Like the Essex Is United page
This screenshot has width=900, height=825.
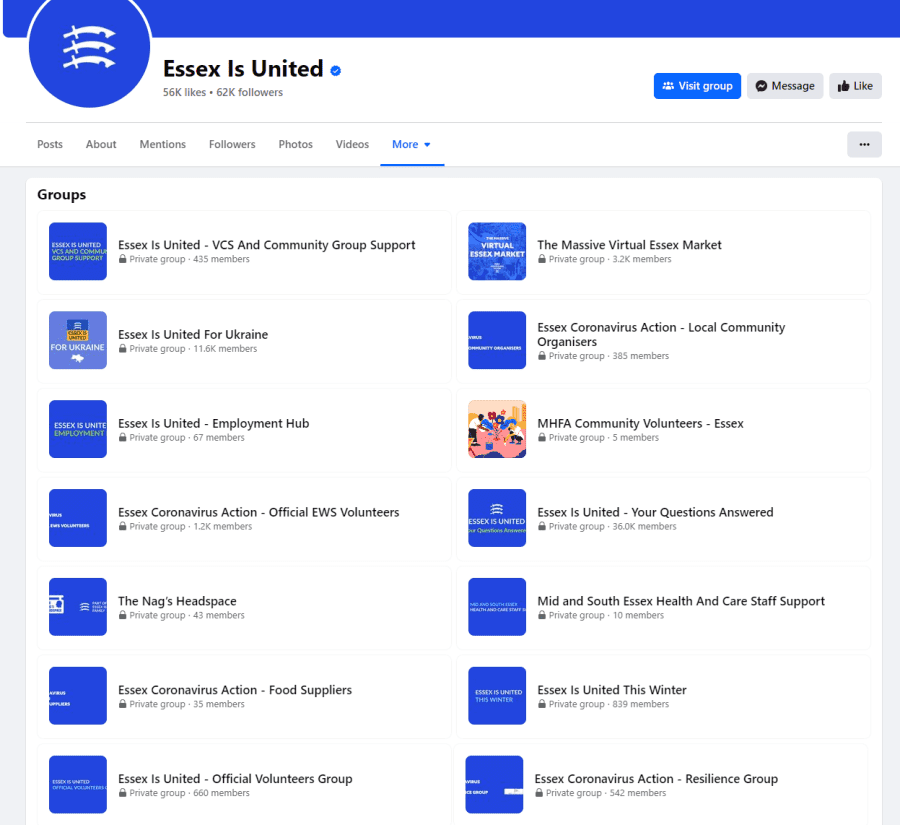pyautogui.click(x=855, y=86)
